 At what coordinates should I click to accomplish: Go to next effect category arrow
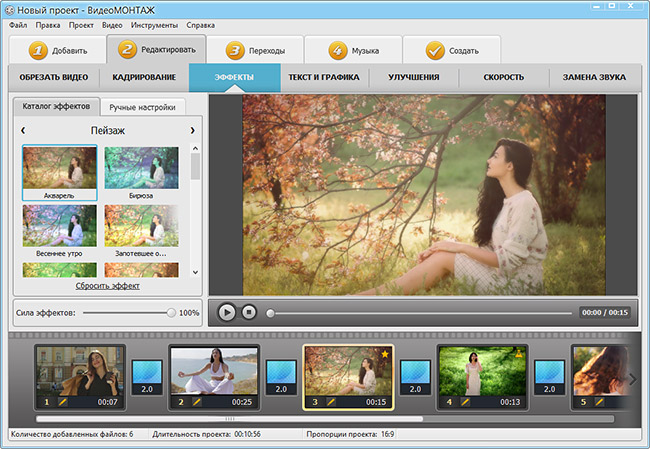[192, 131]
